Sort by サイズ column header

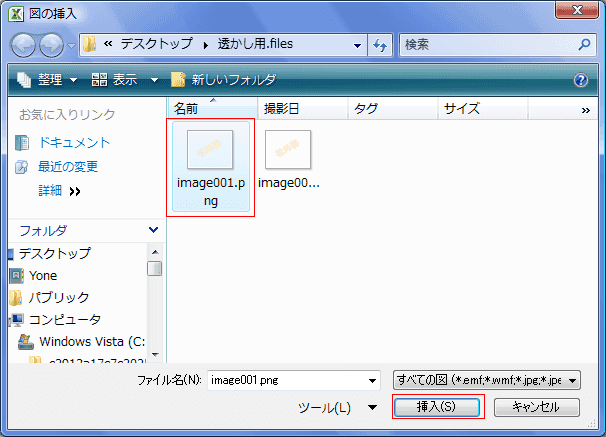pos(483,109)
